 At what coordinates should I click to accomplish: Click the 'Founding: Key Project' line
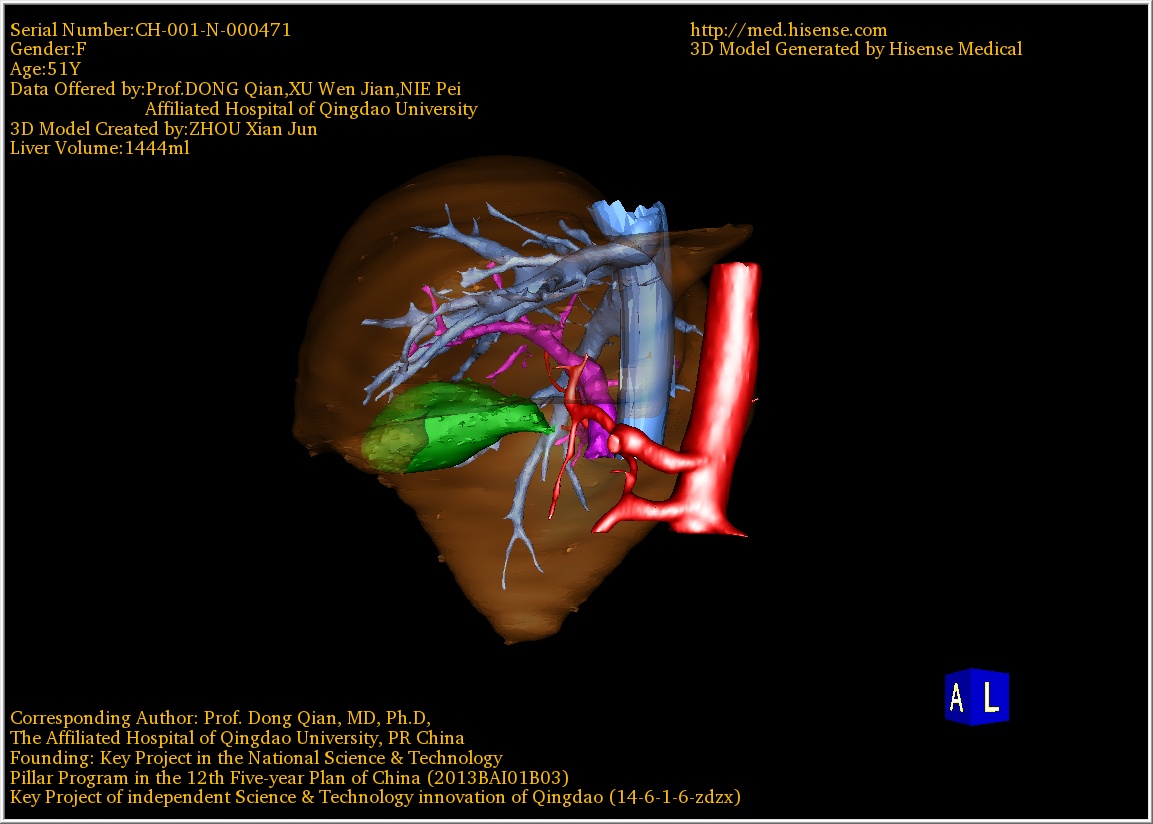256,758
